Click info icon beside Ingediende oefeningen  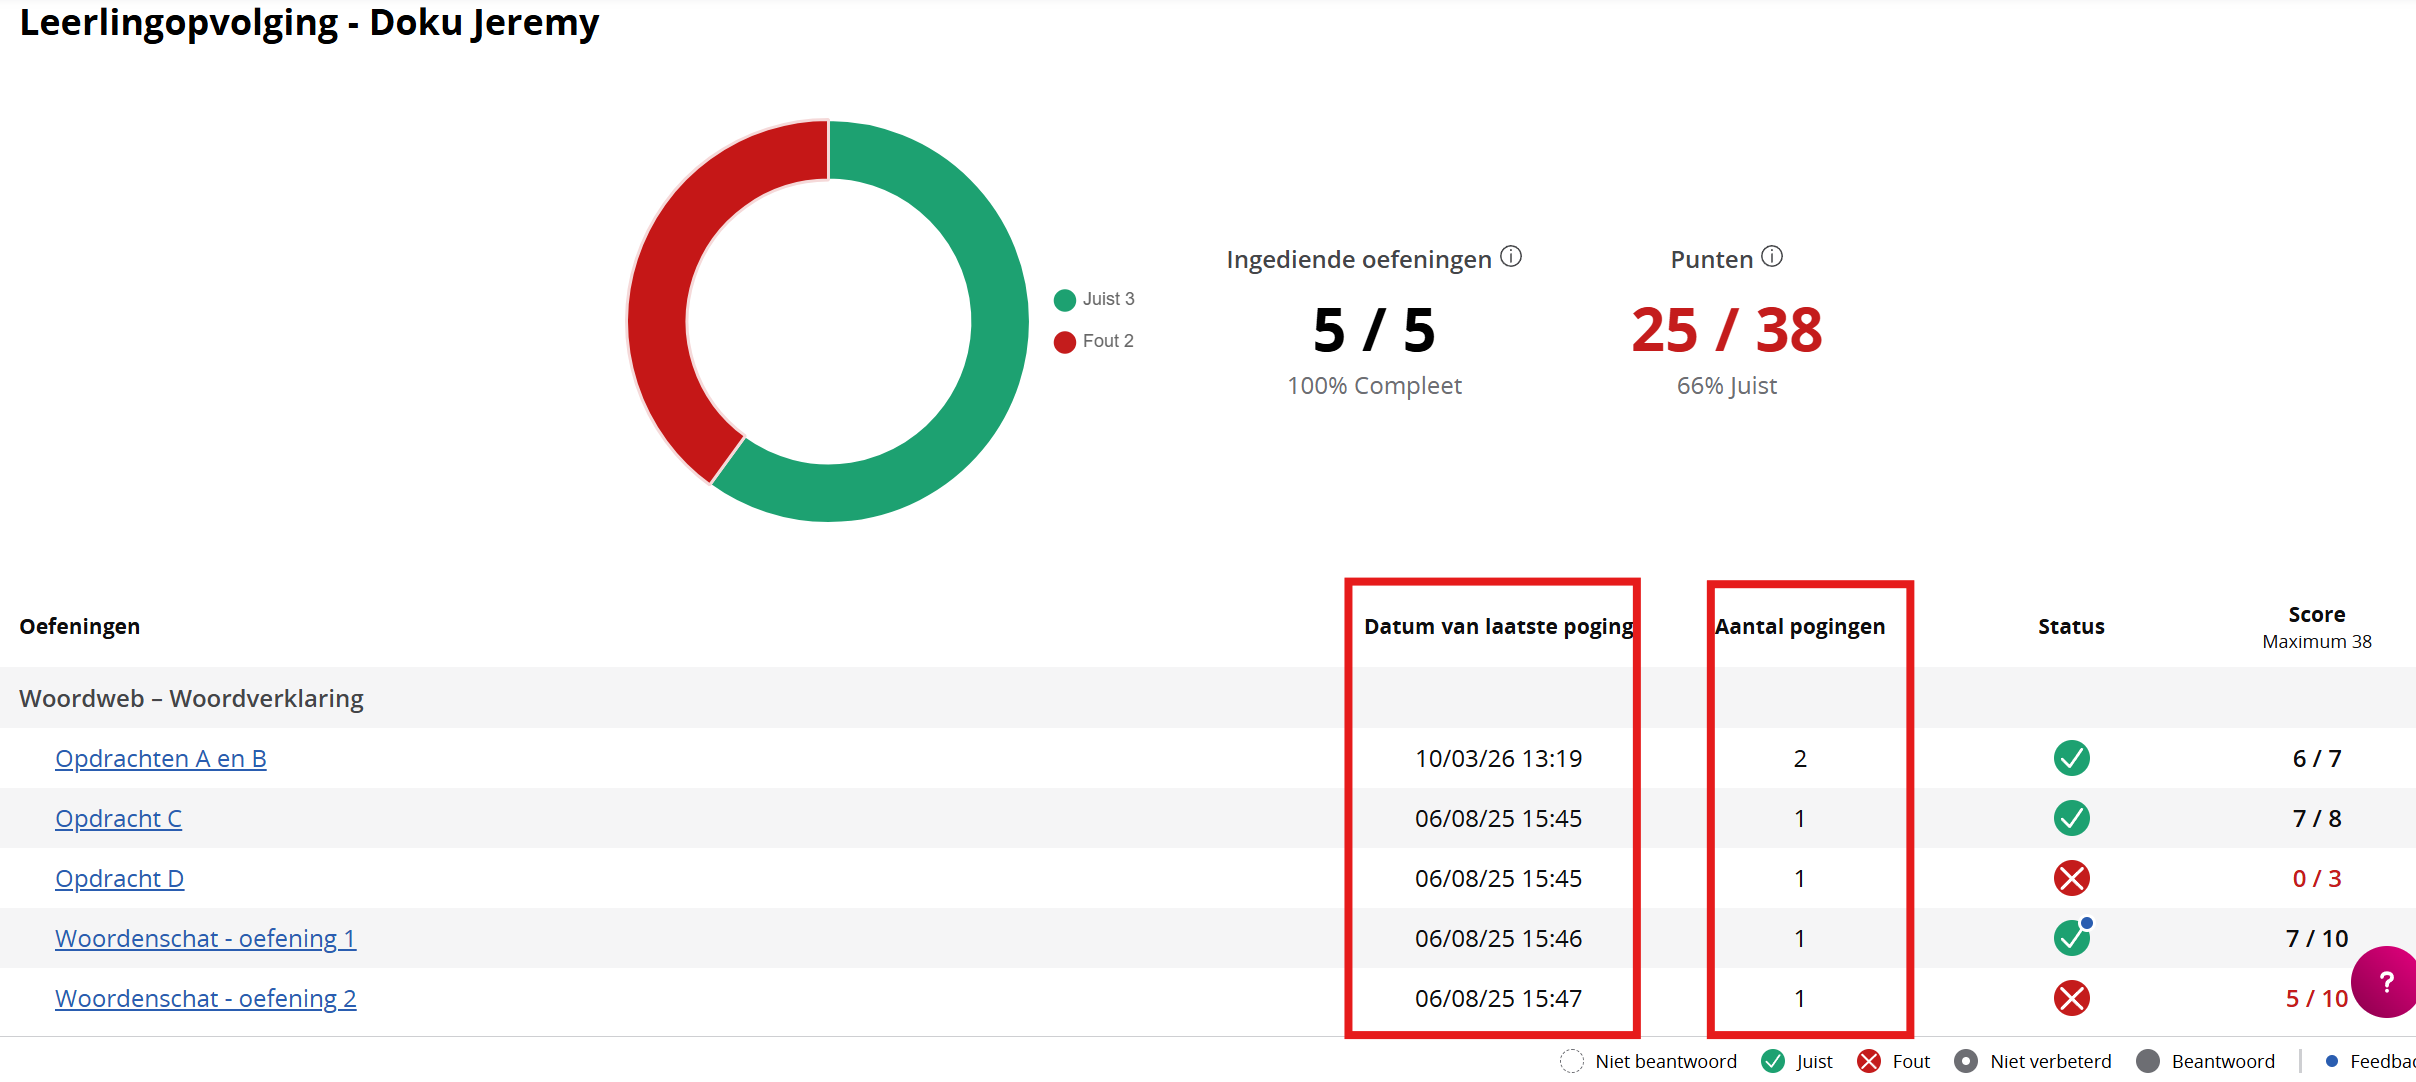[1511, 257]
